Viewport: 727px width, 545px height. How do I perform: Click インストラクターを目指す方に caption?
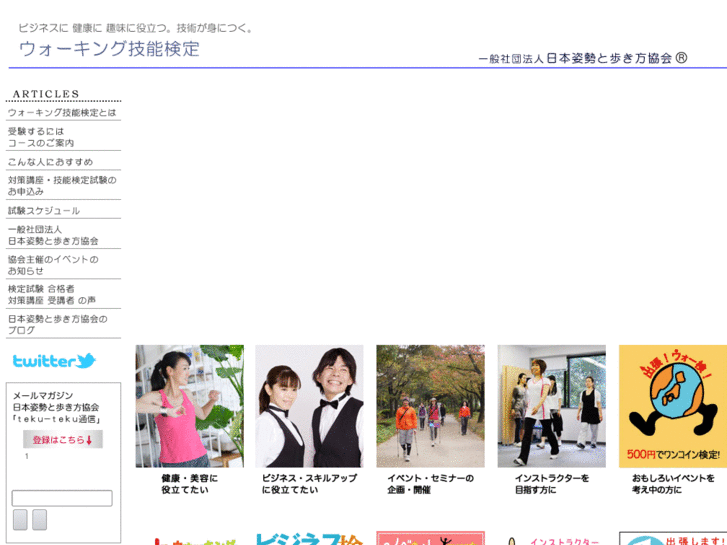tap(552, 484)
